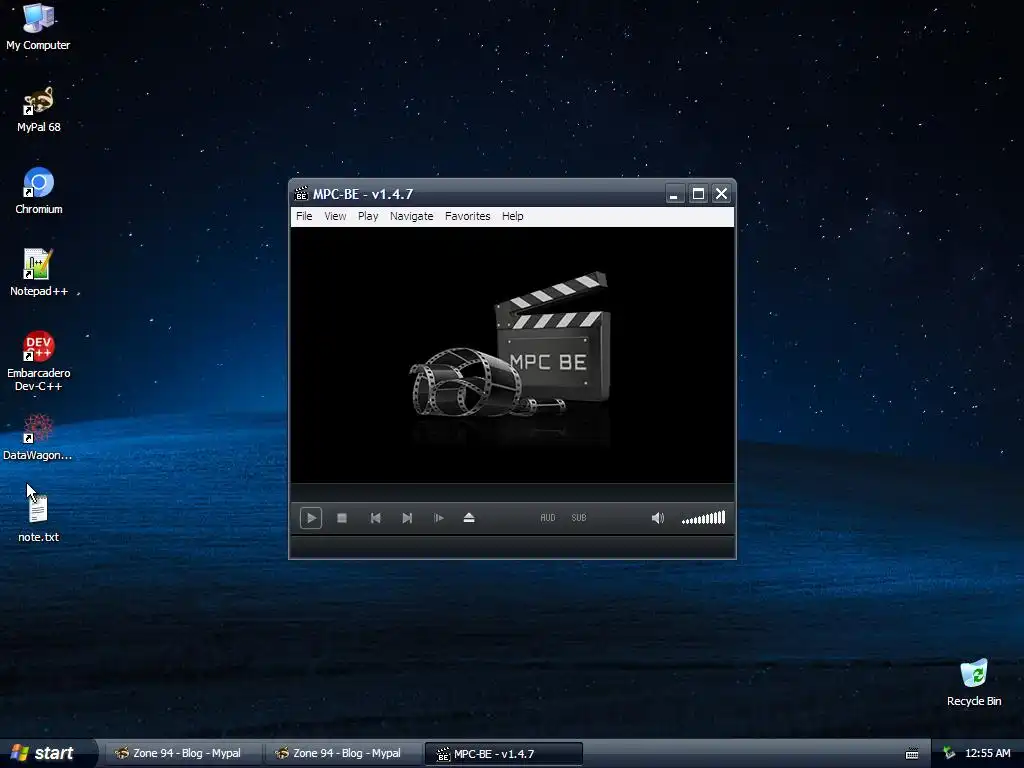The width and height of the screenshot is (1024, 768).
Task: Click the Stop button in MPC-BE
Action: (342, 518)
